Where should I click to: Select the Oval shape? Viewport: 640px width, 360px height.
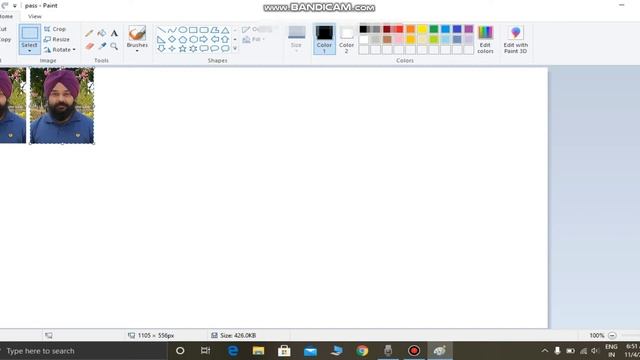182,30
